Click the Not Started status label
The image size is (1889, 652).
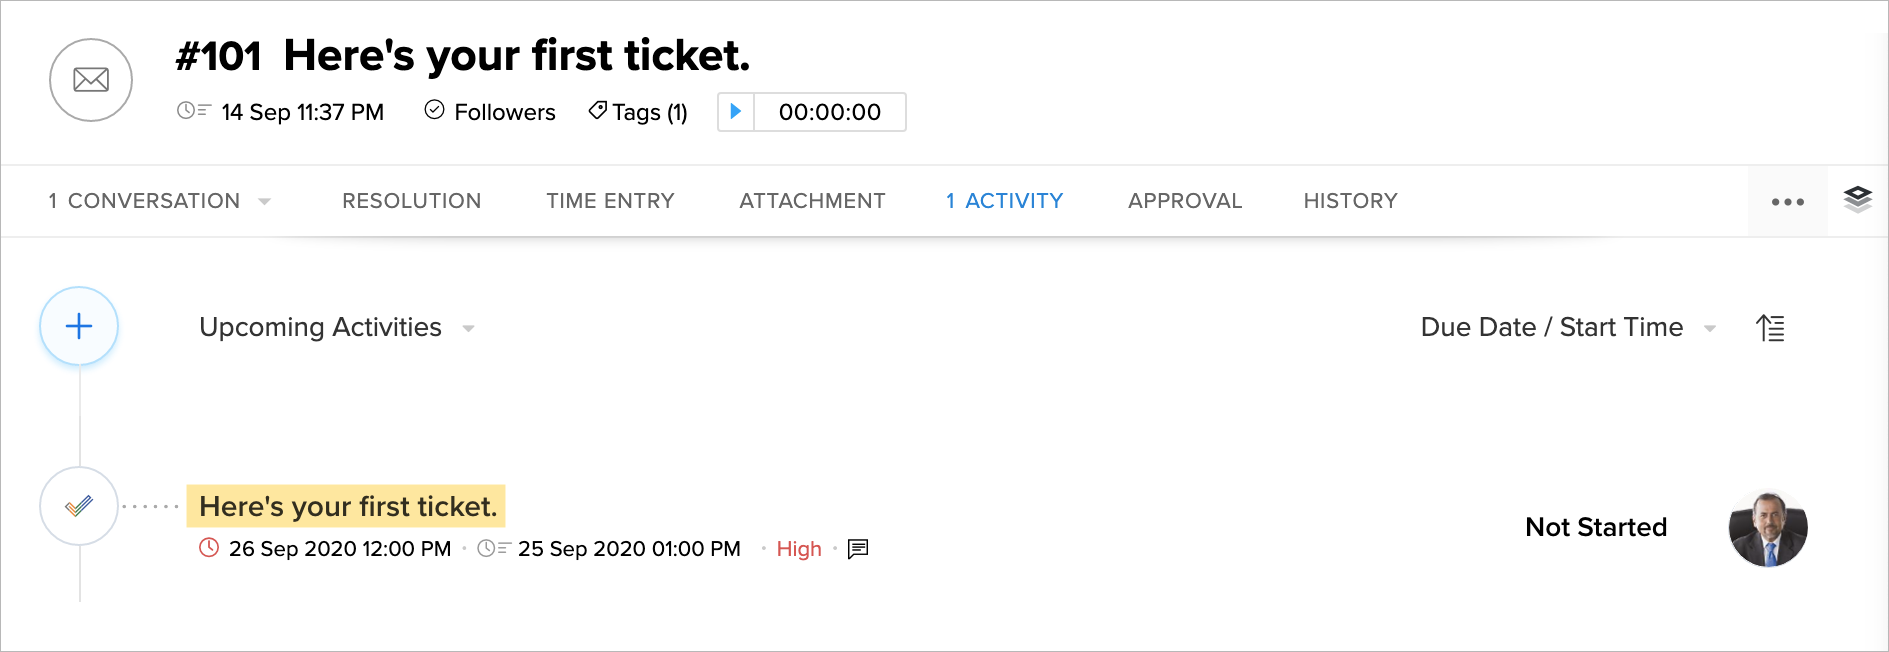coord(1596,527)
